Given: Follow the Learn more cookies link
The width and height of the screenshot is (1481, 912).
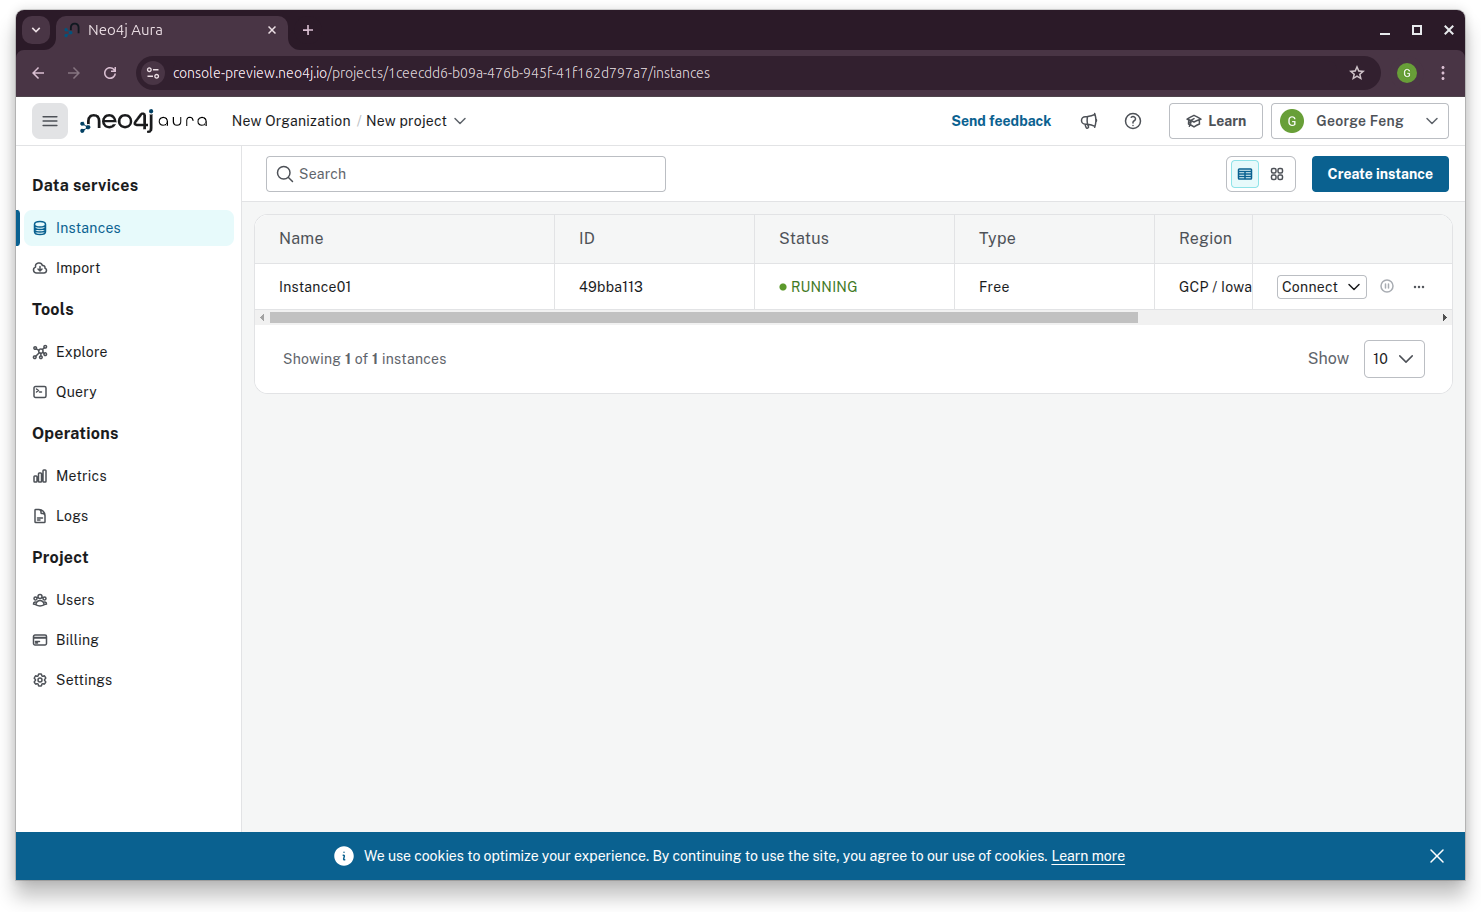Looking at the screenshot, I should point(1088,856).
